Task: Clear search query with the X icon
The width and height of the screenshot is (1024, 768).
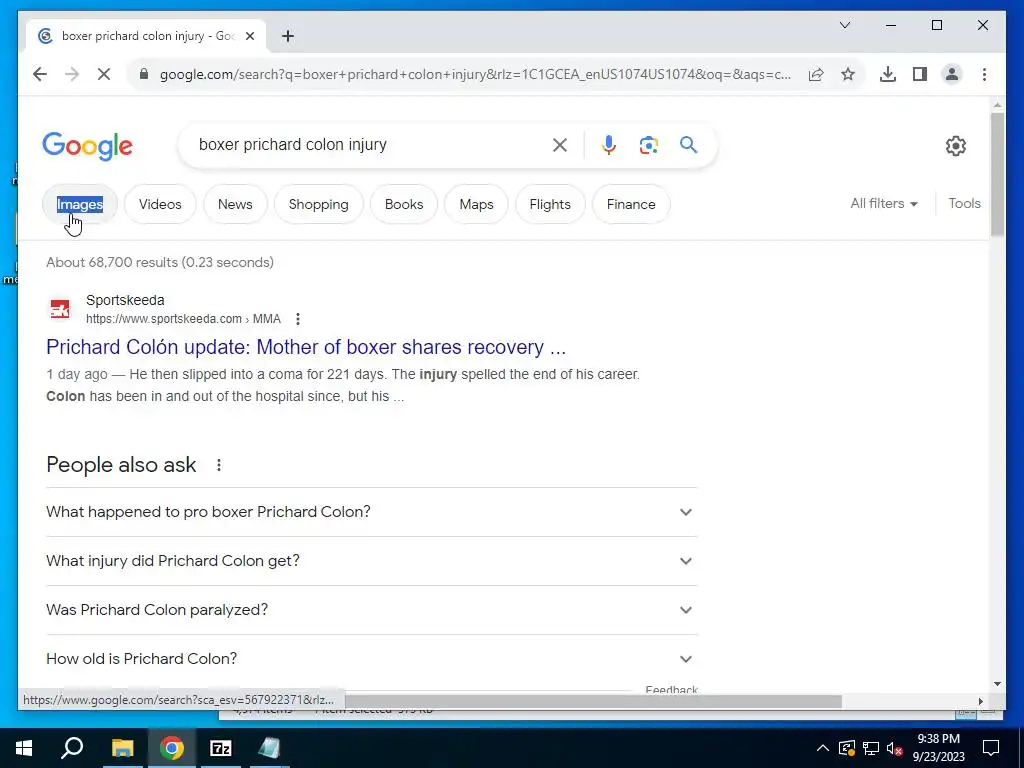Action: click(560, 145)
